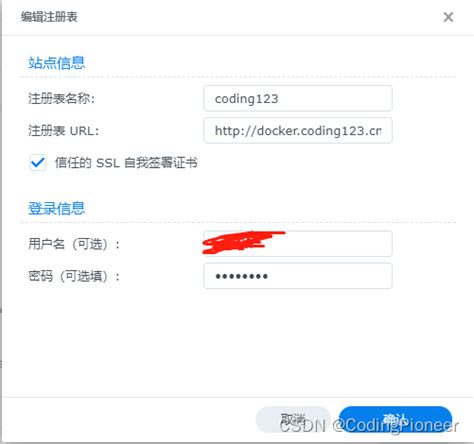Toggle the 信任的 SSL 自我签署证书 checkbox
This screenshot has height=444, width=474.
tap(37, 163)
